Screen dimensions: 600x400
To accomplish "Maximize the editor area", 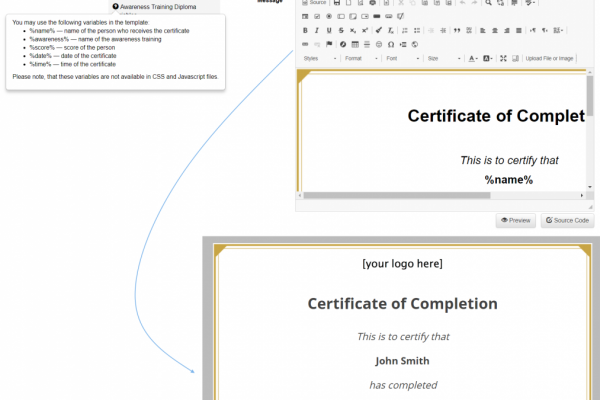I will coord(503,59).
